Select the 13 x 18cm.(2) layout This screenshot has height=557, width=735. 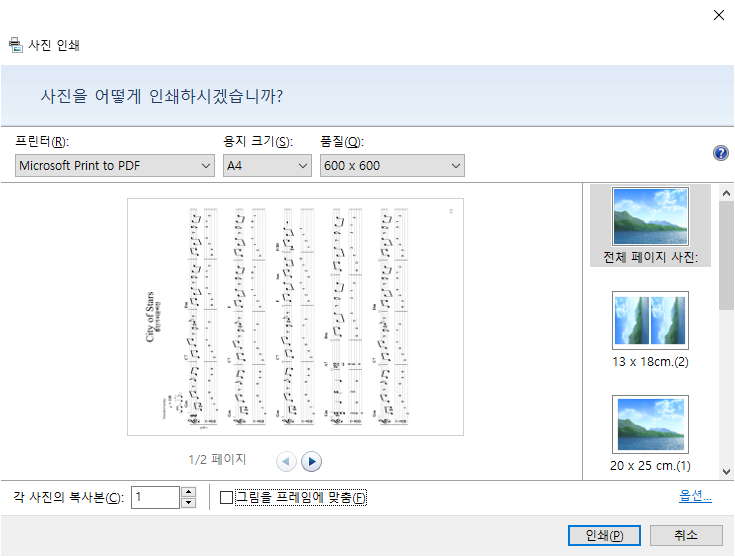(x=650, y=330)
